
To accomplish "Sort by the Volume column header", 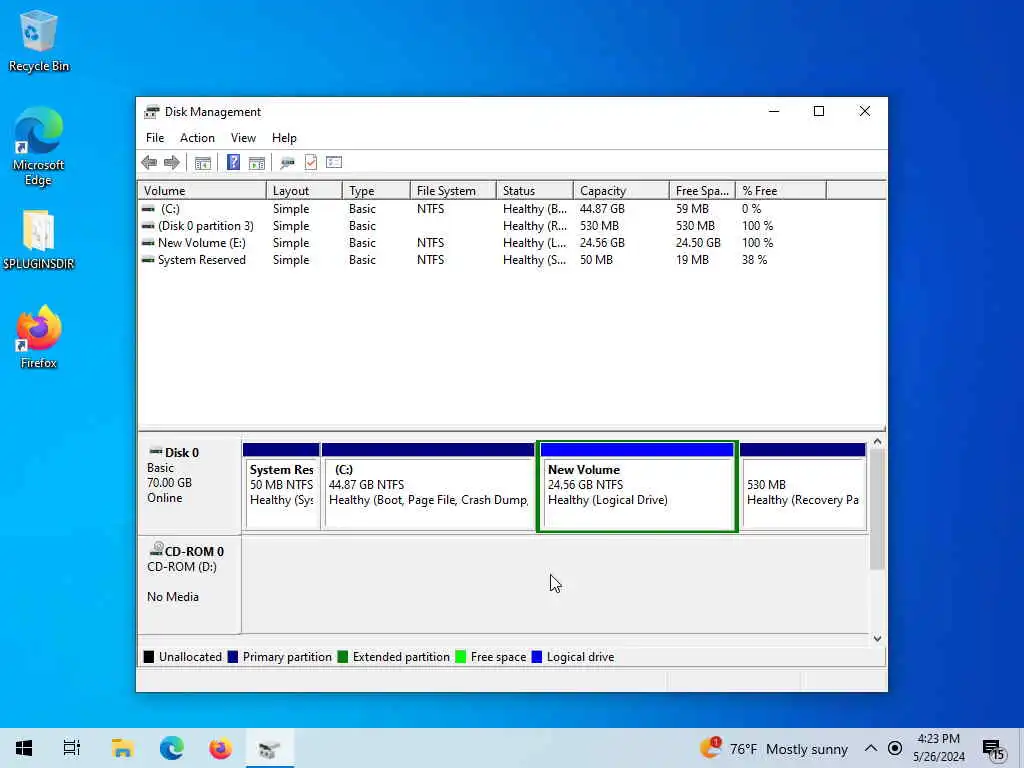I will [202, 191].
